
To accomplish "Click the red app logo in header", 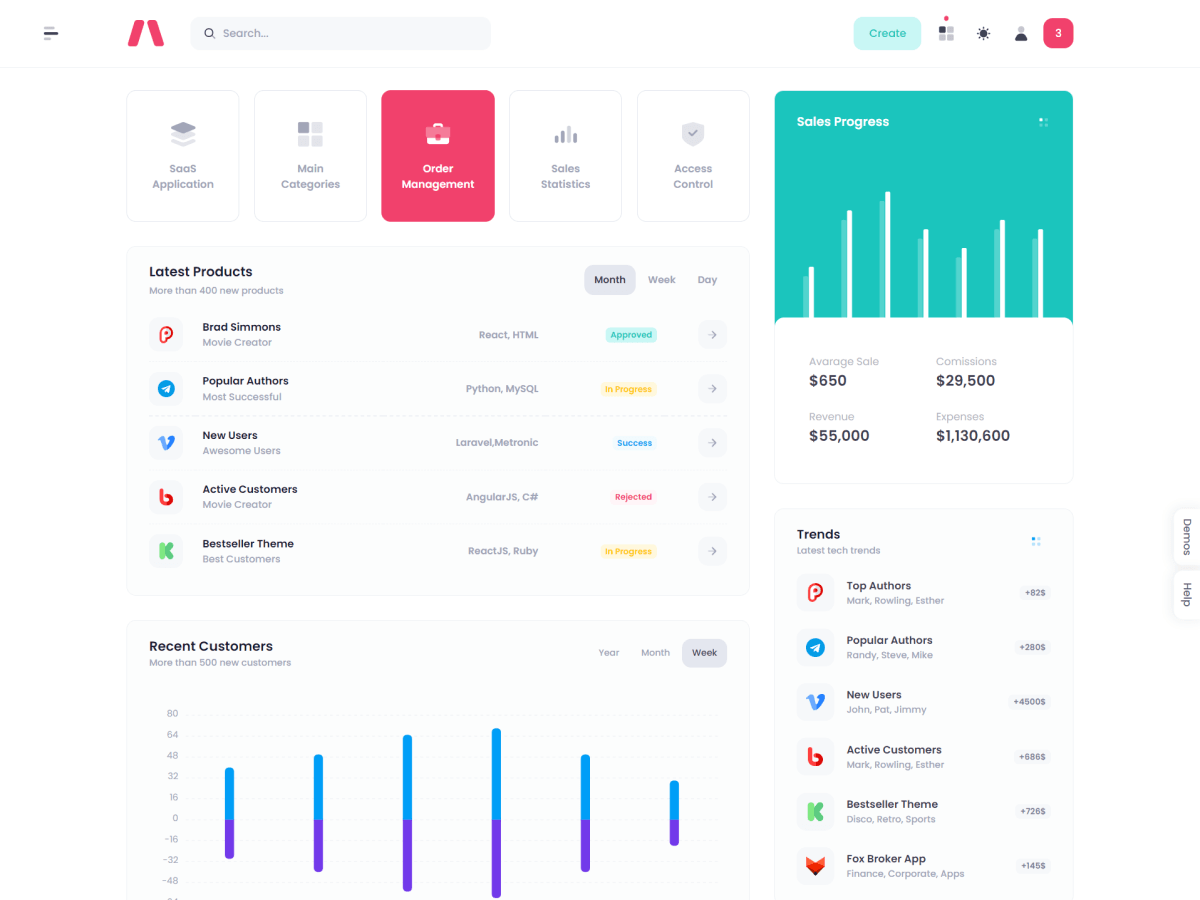I will pos(145,33).
